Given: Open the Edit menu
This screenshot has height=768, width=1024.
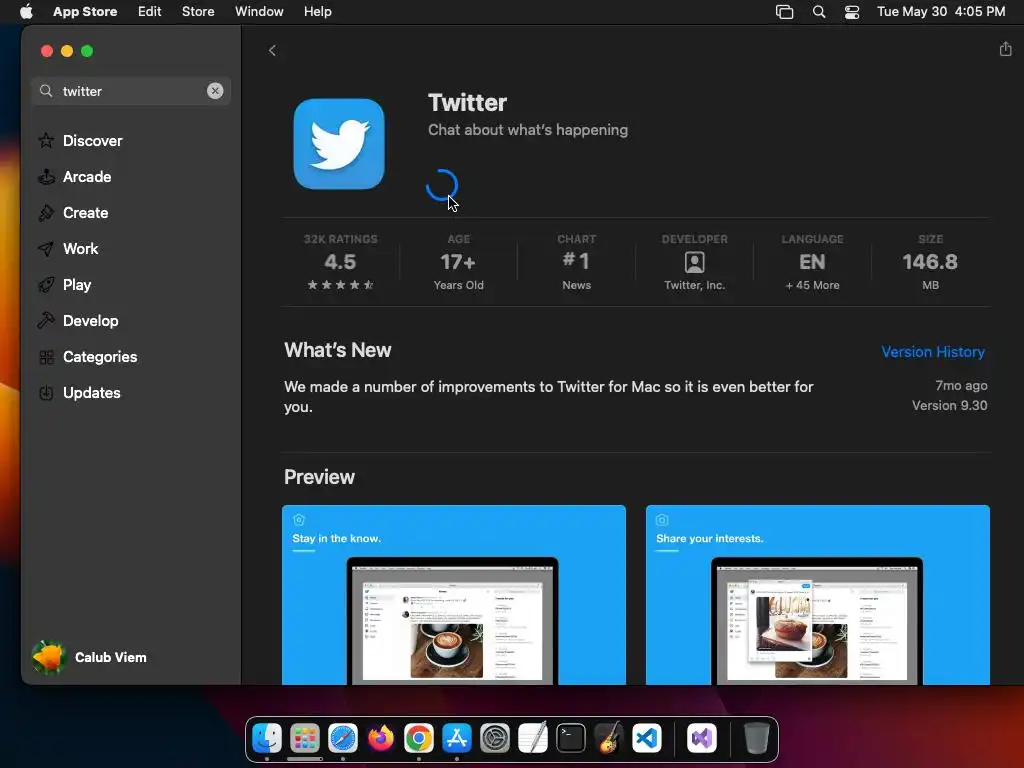Looking at the screenshot, I should tap(150, 12).
